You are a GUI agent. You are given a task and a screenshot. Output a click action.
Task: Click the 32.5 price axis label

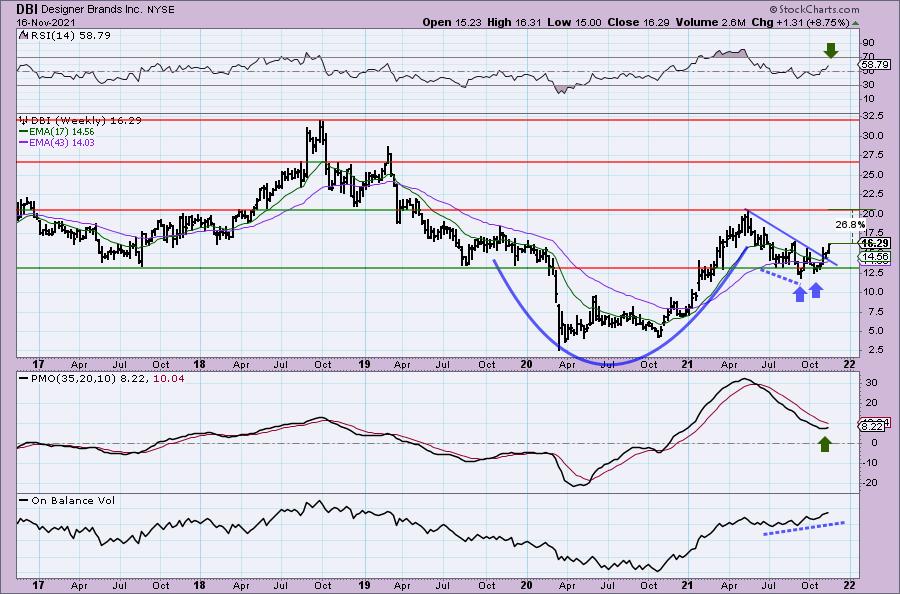tap(873, 115)
